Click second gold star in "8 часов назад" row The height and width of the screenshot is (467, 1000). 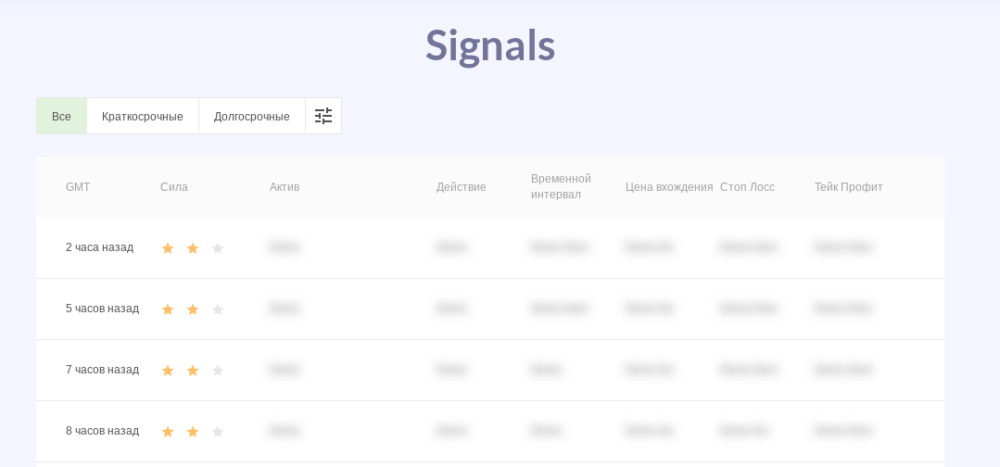click(193, 432)
